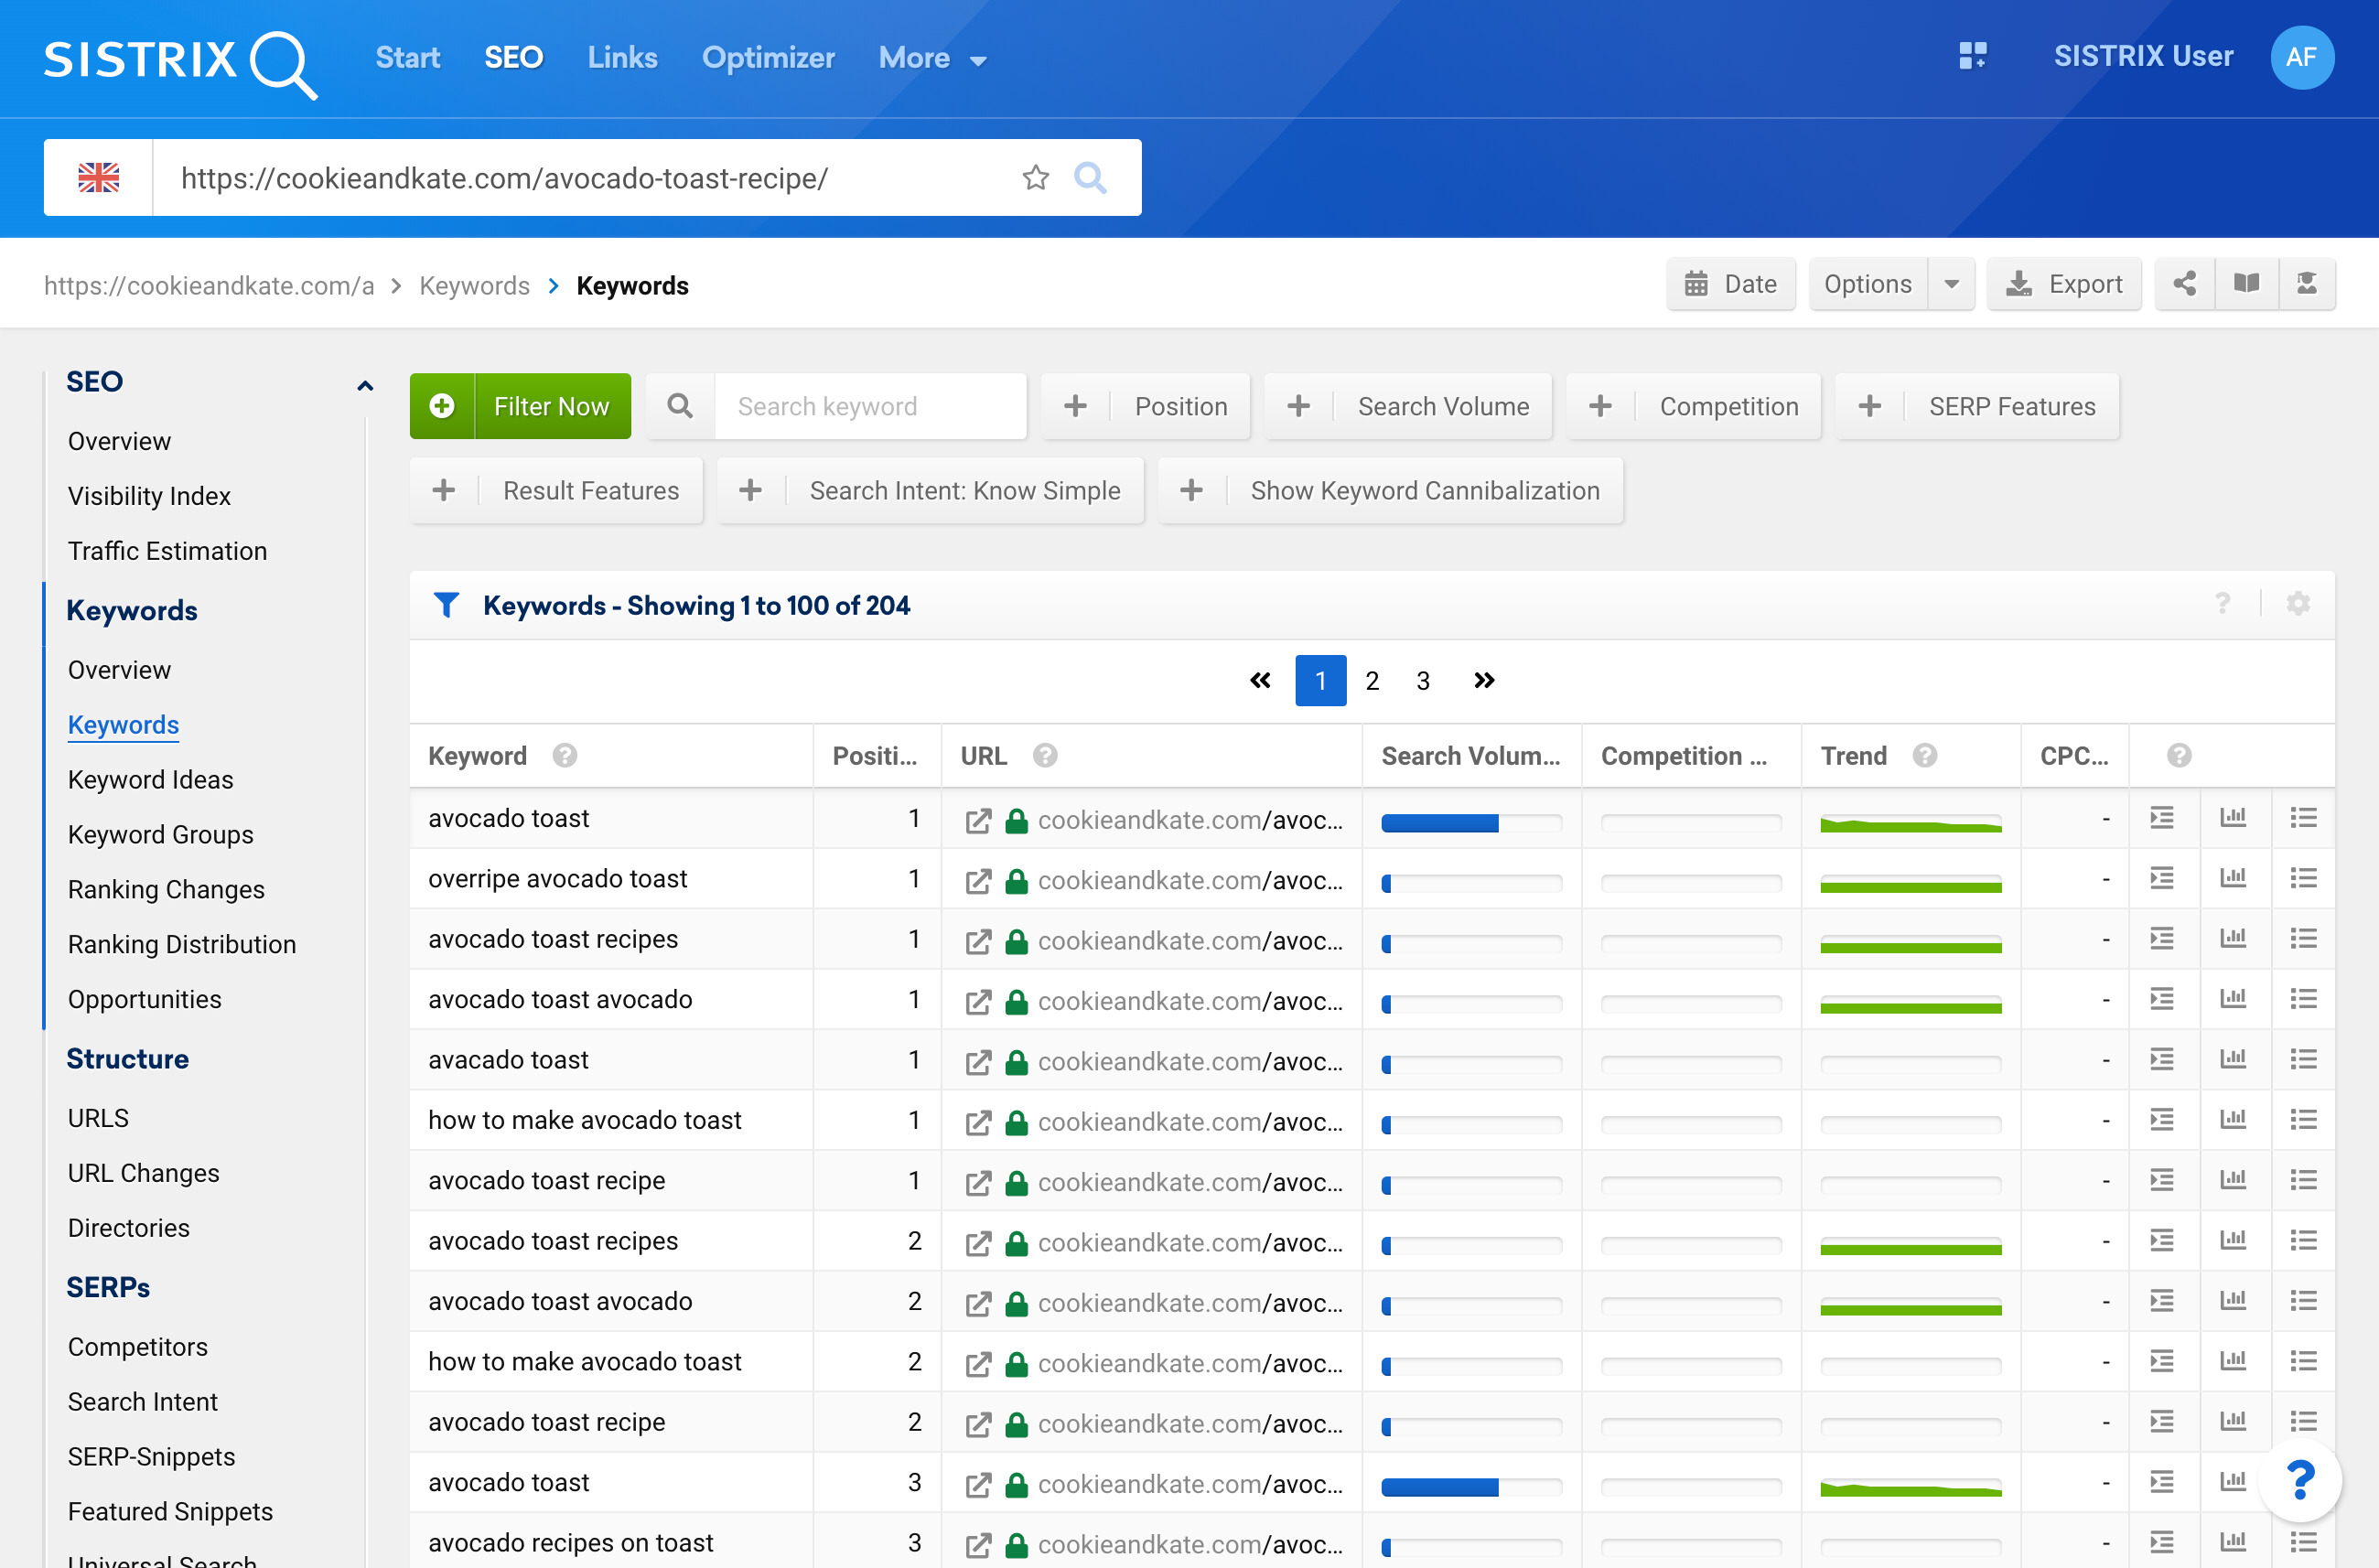Add the Search Volume filter
This screenshot has height=1568, width=2379.
1408,406
